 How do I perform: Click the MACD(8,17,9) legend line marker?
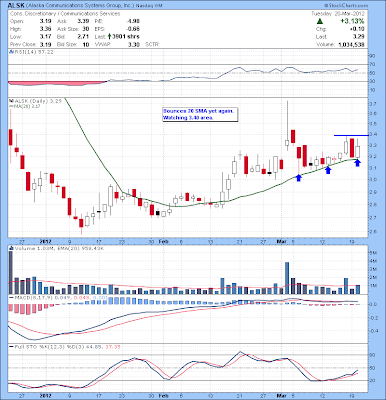tap(11, 297)
